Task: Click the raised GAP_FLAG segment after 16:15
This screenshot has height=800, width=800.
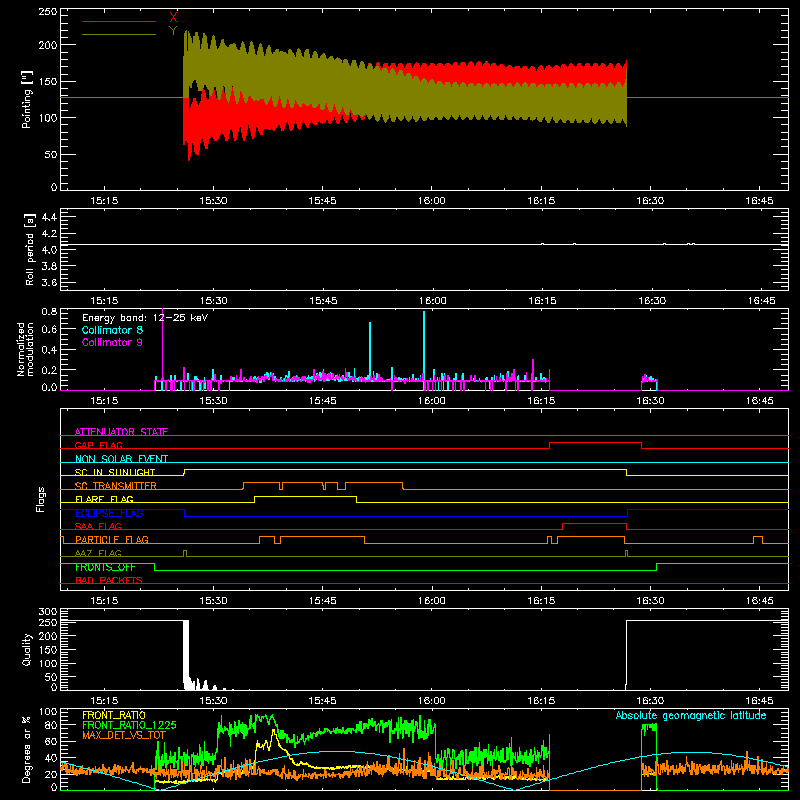Action: [x=595, y=443]
